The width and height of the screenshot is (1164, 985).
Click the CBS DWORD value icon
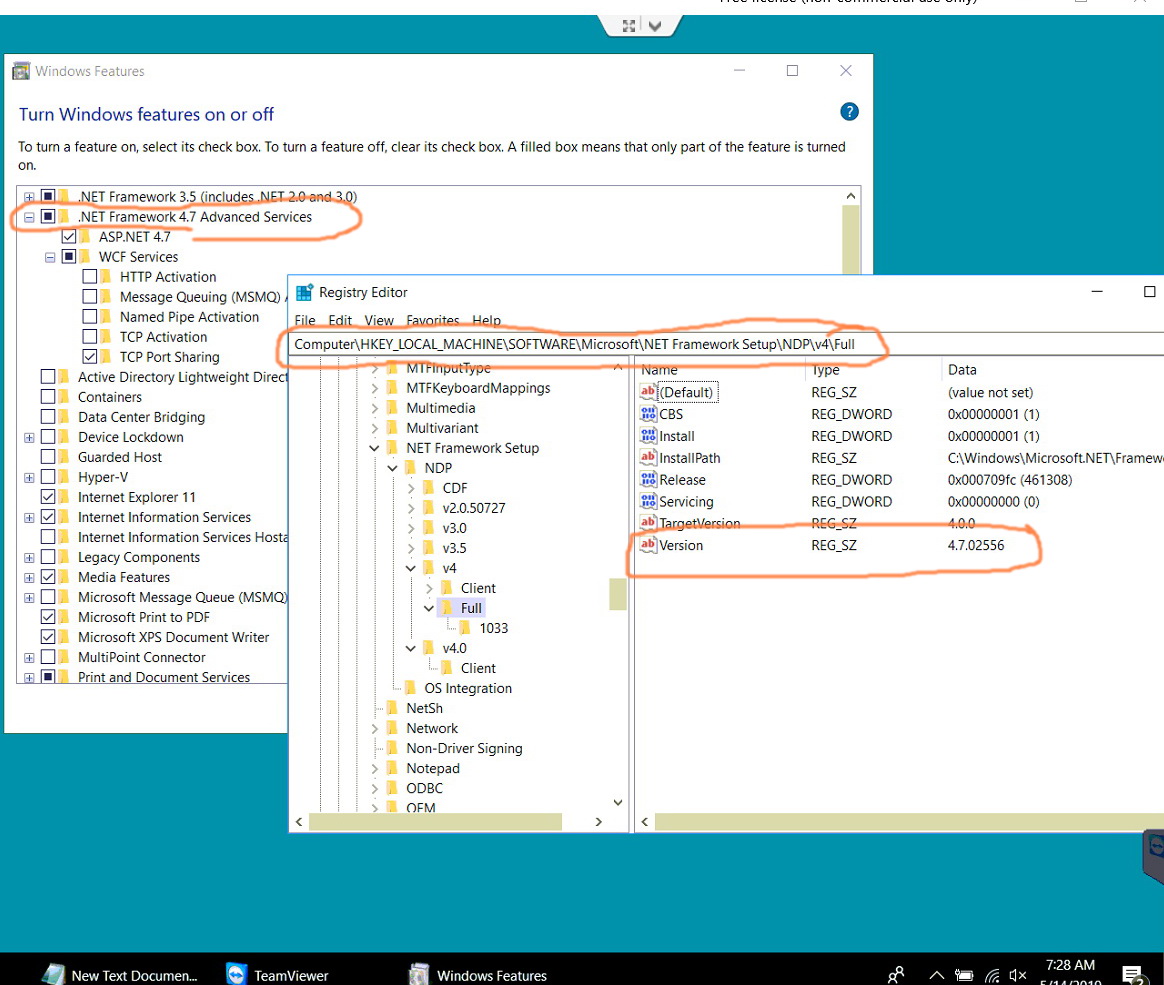648,414
